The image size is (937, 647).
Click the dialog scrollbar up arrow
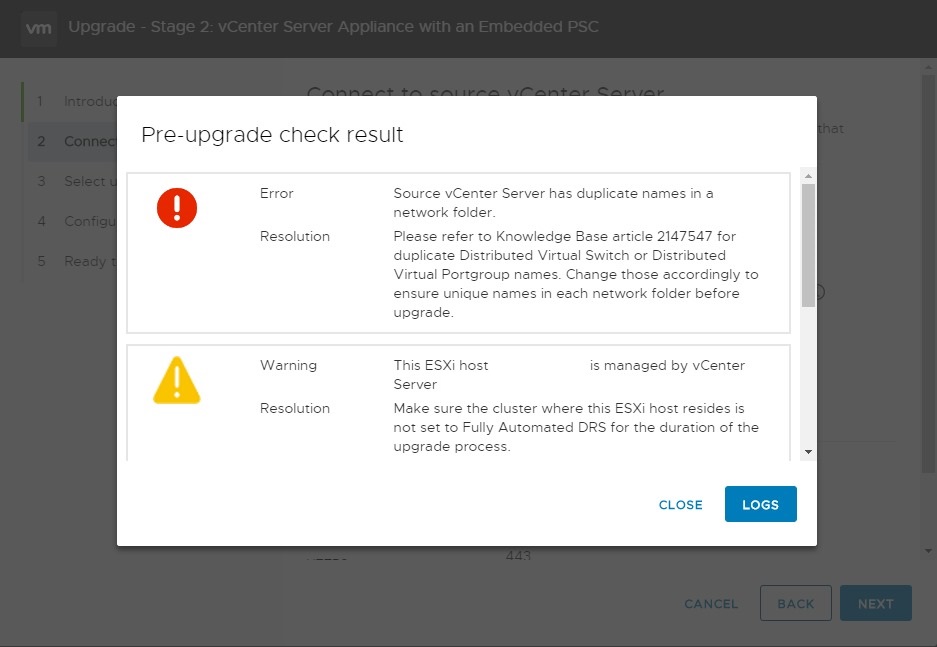(808, 176)
